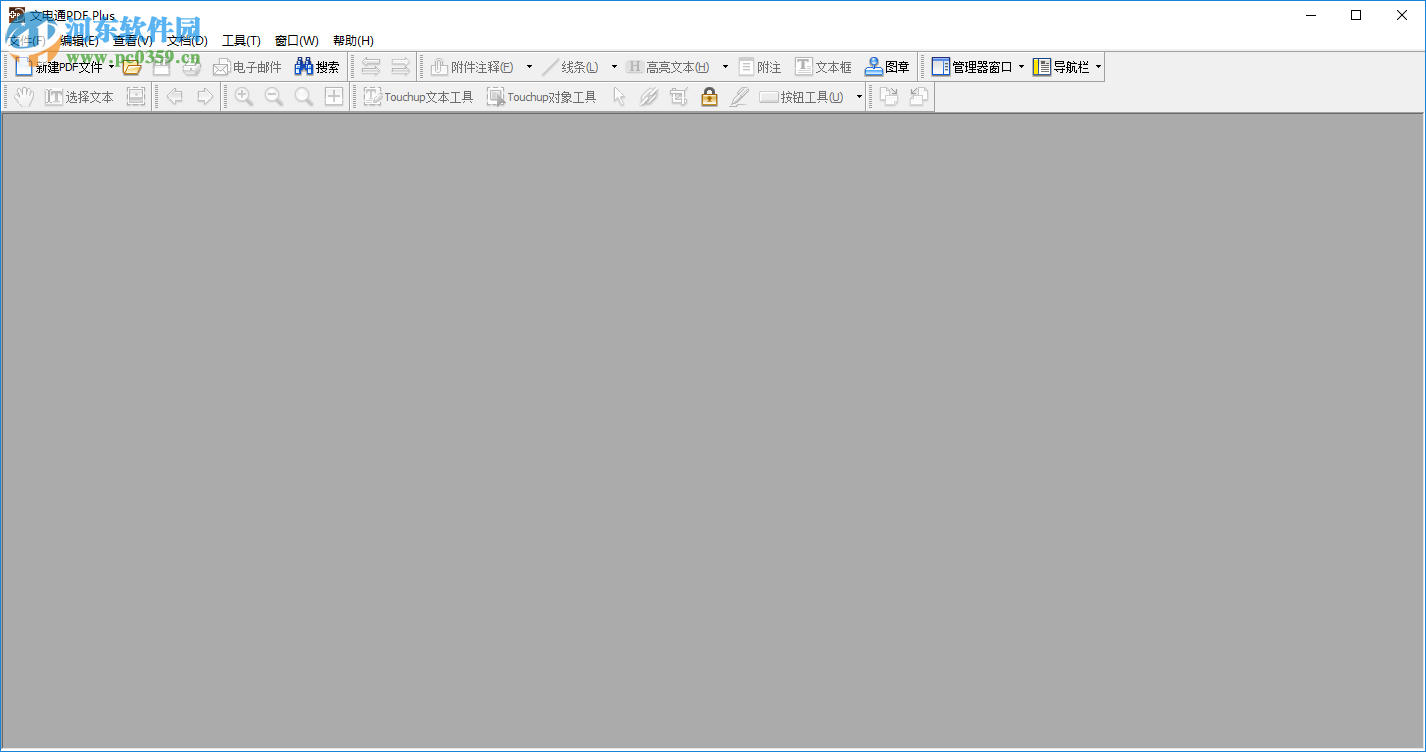Select the Hand tool
The width and height of the screenshot is (1426, 752).
click(22, 96)
